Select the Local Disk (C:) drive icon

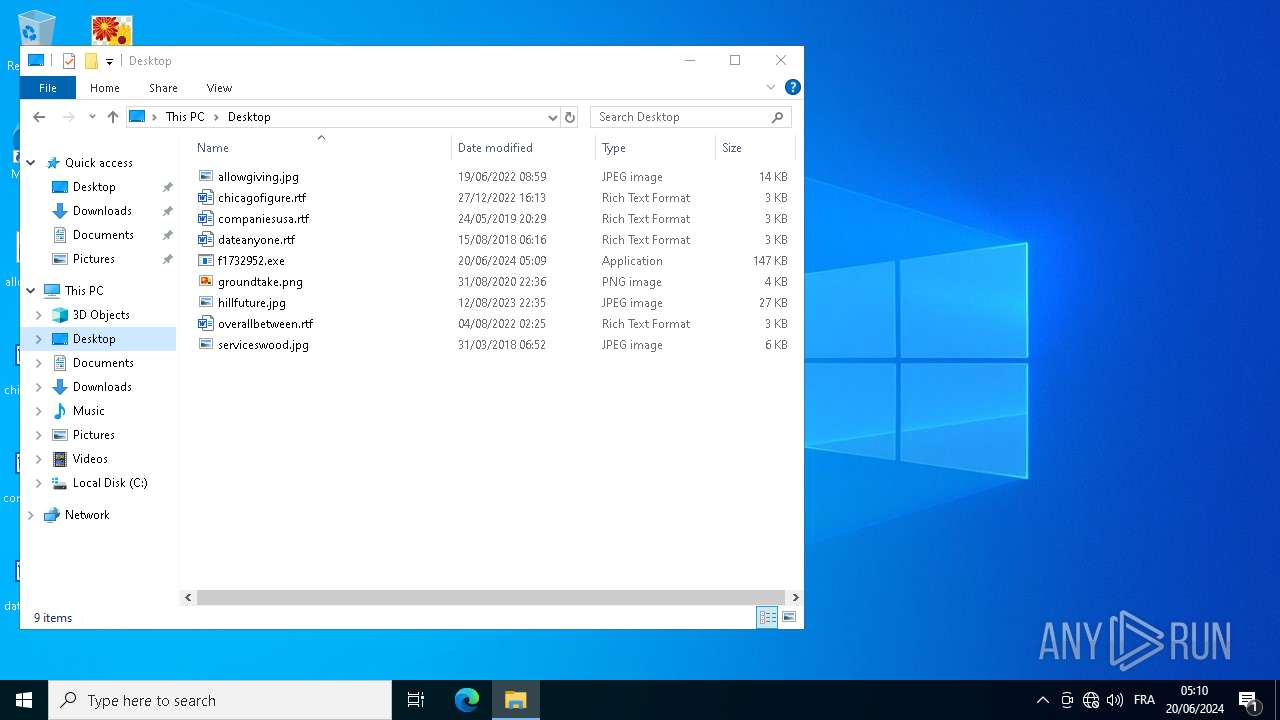point(60,483)
